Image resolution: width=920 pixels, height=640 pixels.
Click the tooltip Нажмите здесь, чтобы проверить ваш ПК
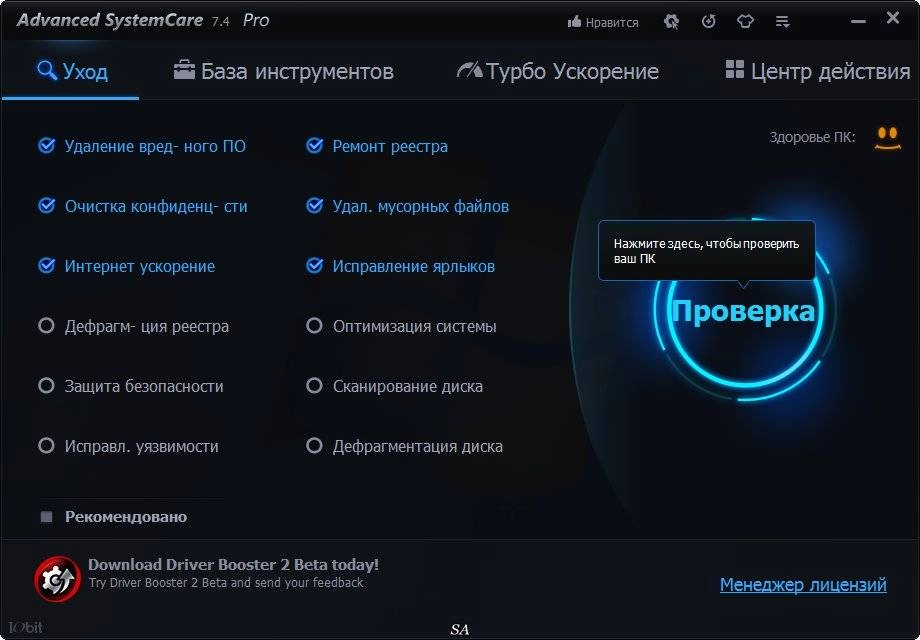(706, 251)
